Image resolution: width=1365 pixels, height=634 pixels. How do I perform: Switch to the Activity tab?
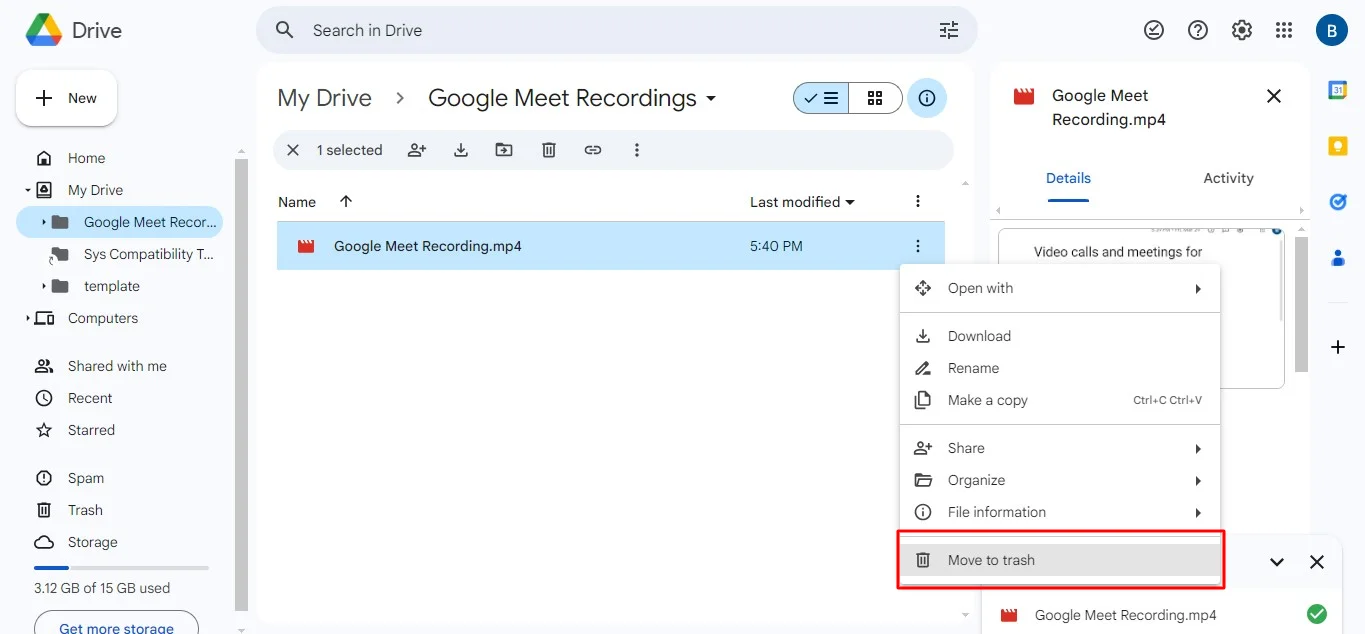tap(1228, 178)
